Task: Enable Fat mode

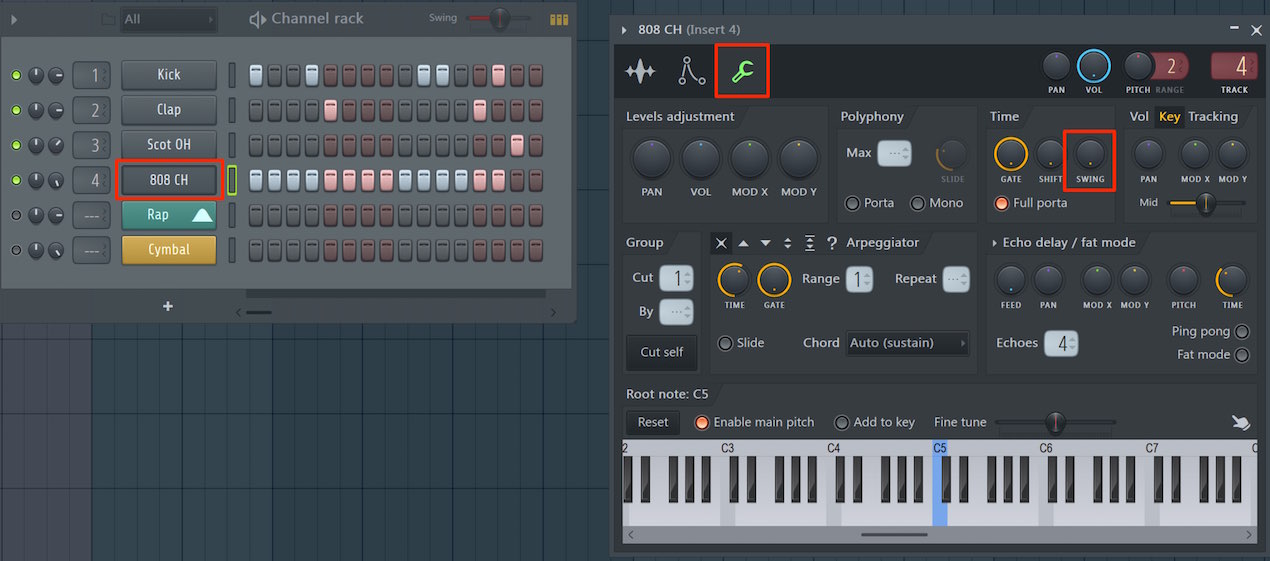Action: 1242,355
